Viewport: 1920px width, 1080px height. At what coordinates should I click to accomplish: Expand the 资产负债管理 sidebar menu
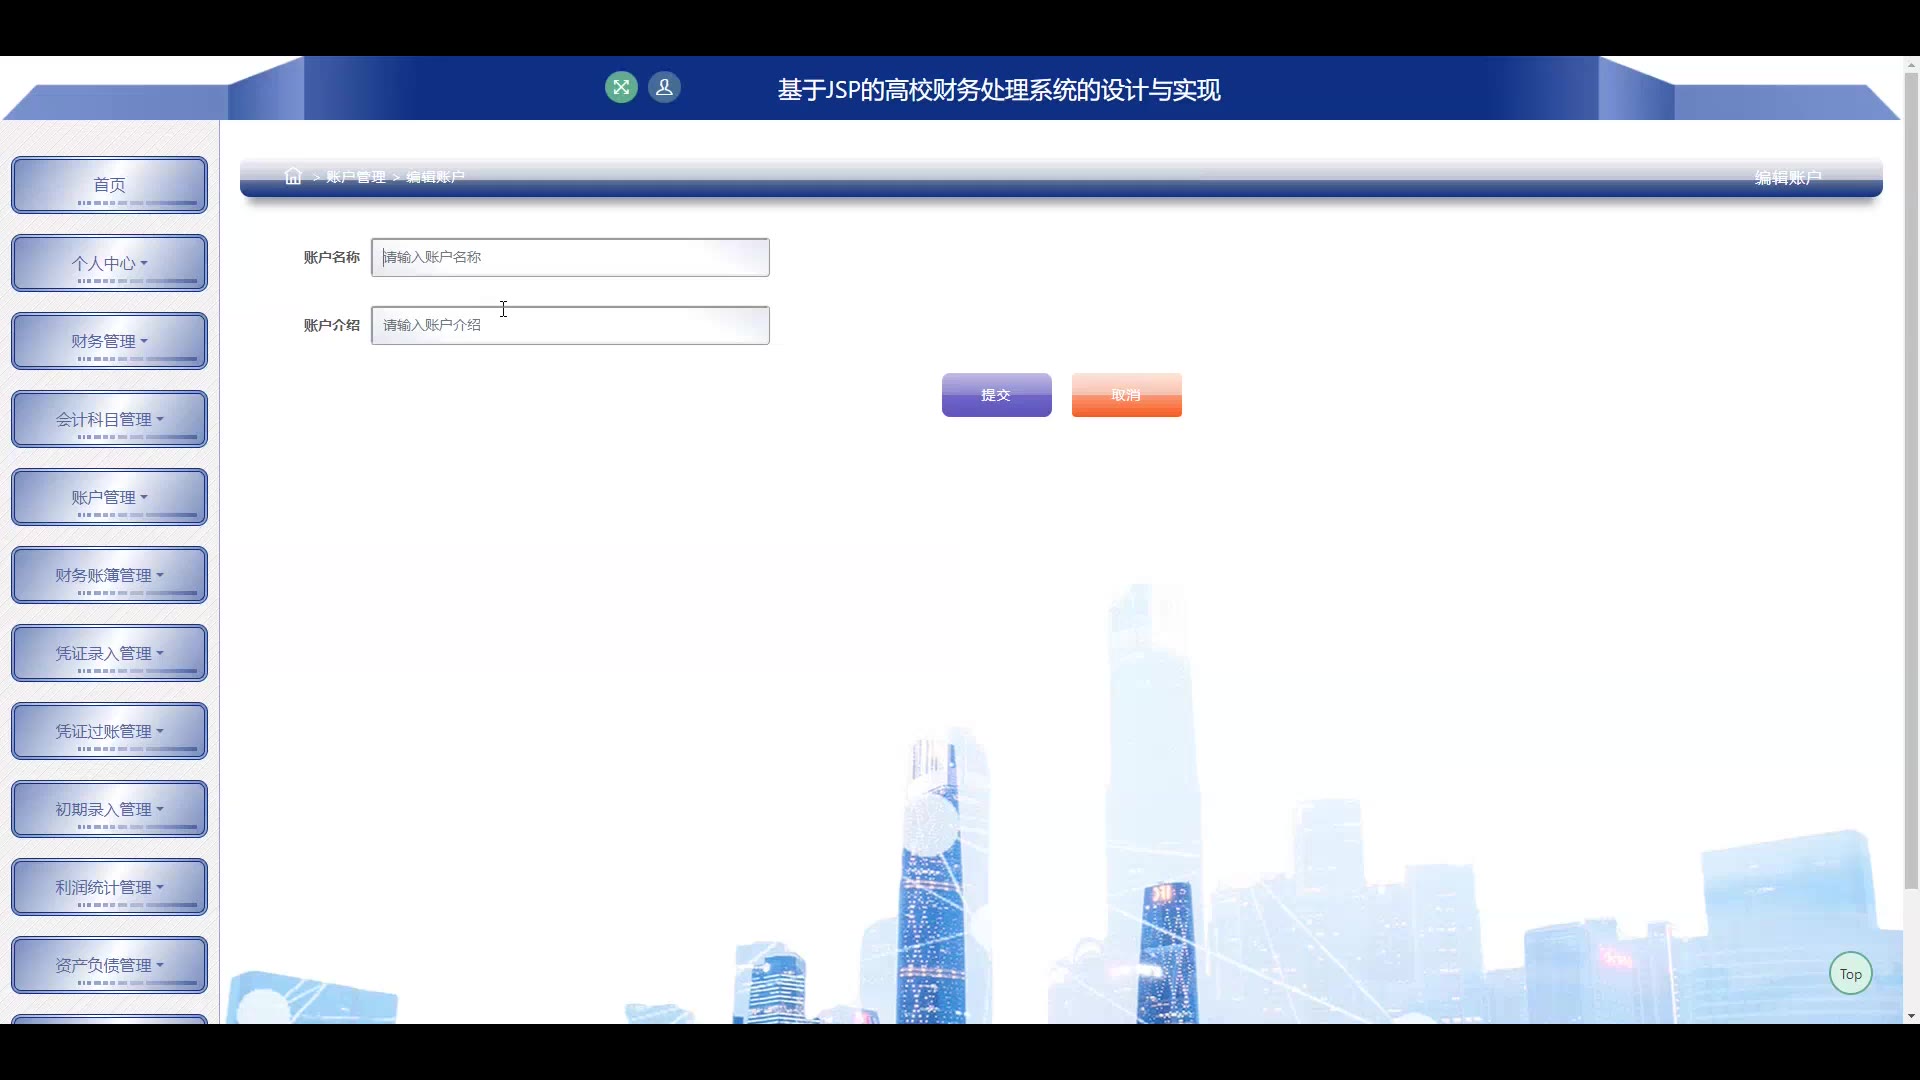click(x=110, y=965)
